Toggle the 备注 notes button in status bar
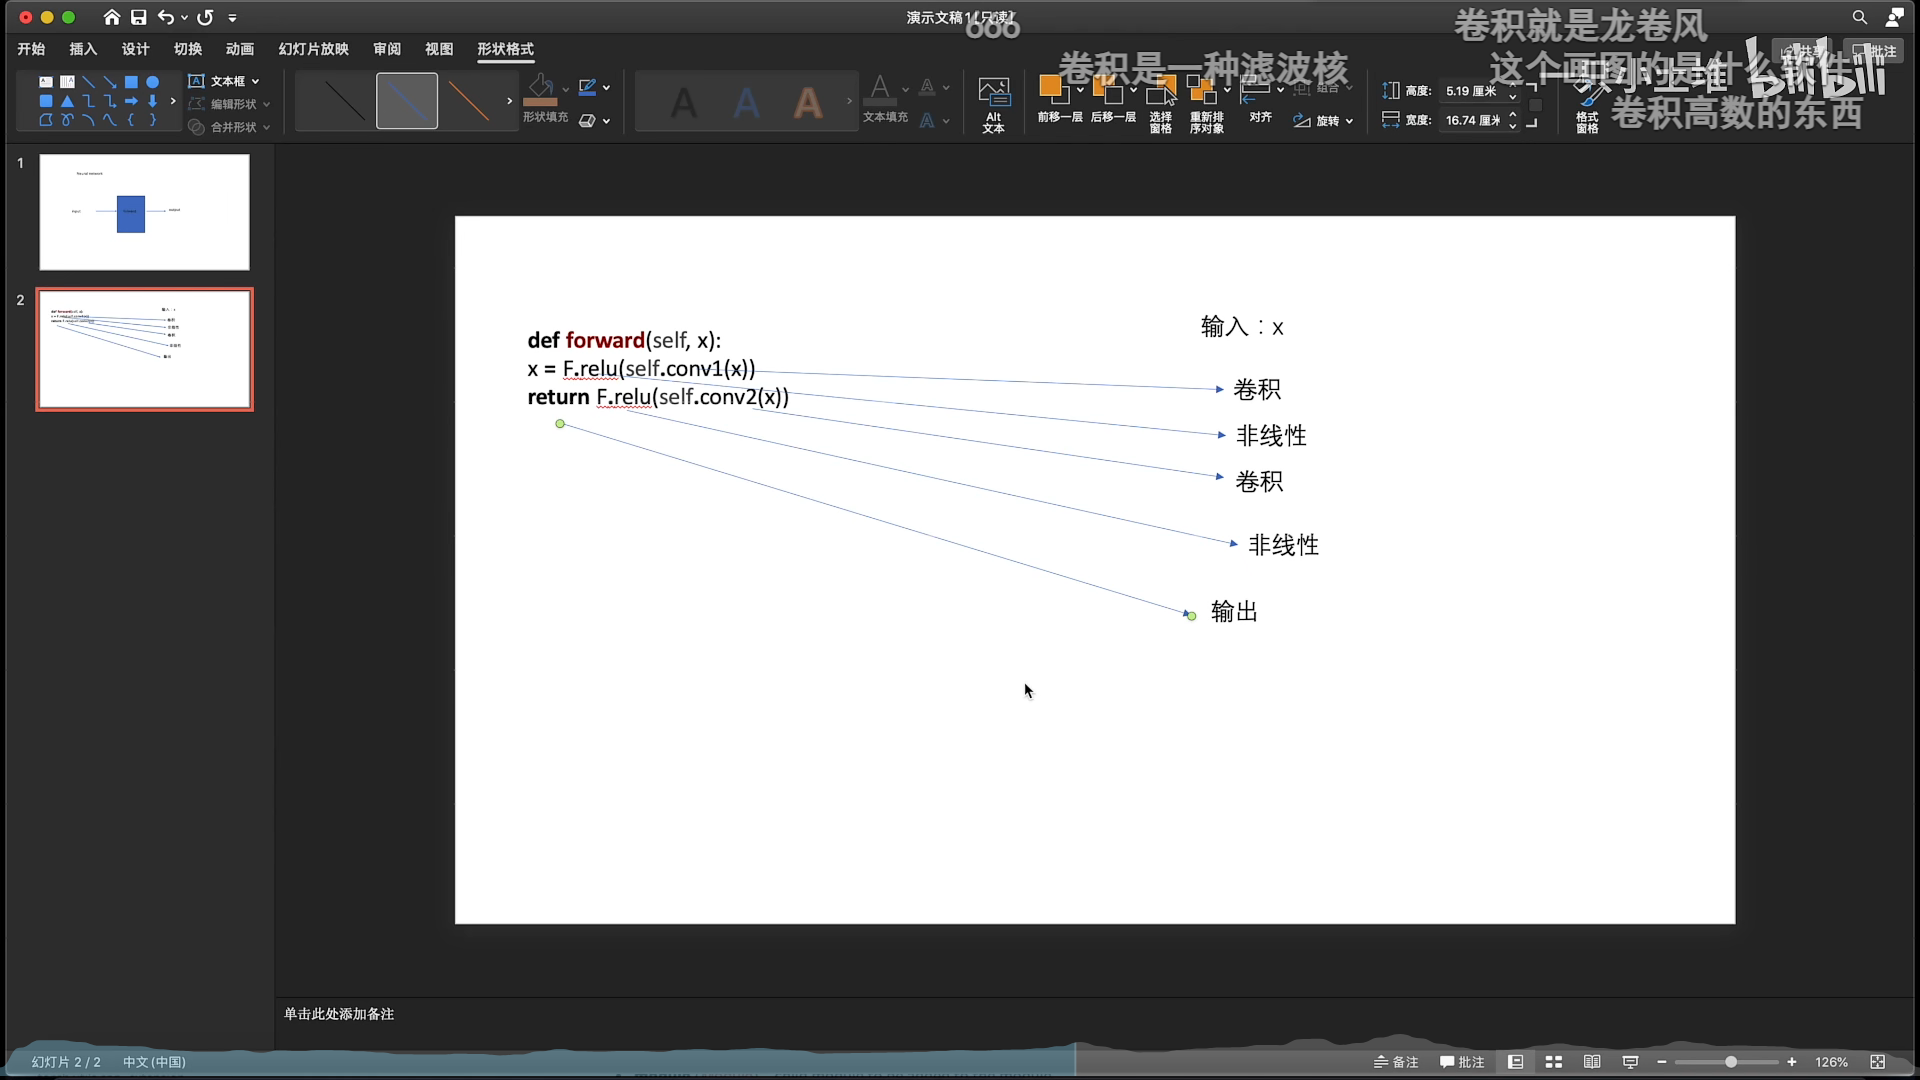This screenshot has width=1920, height=1080. coord(1396,1062)
